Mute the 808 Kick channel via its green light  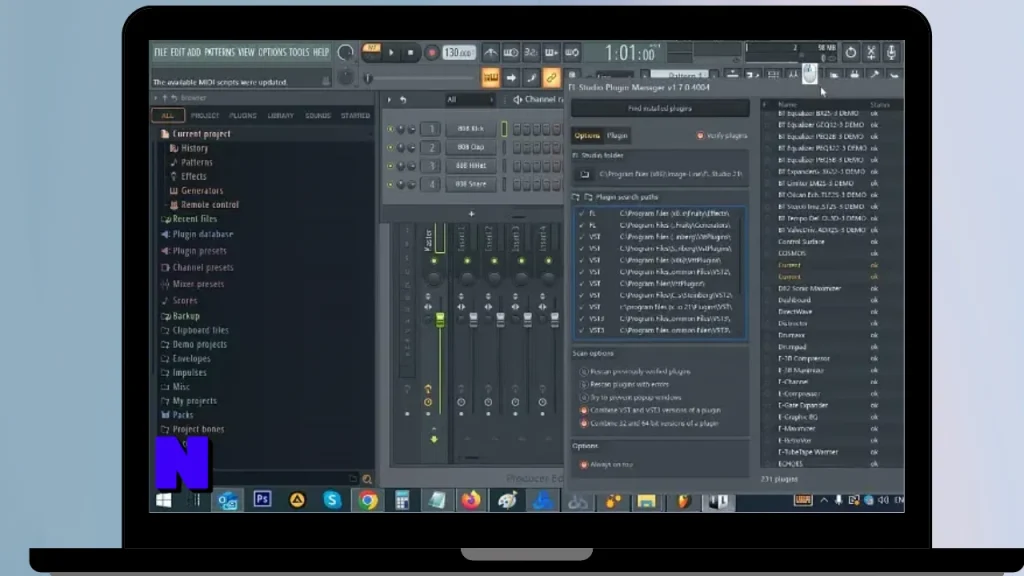[391, 129]
